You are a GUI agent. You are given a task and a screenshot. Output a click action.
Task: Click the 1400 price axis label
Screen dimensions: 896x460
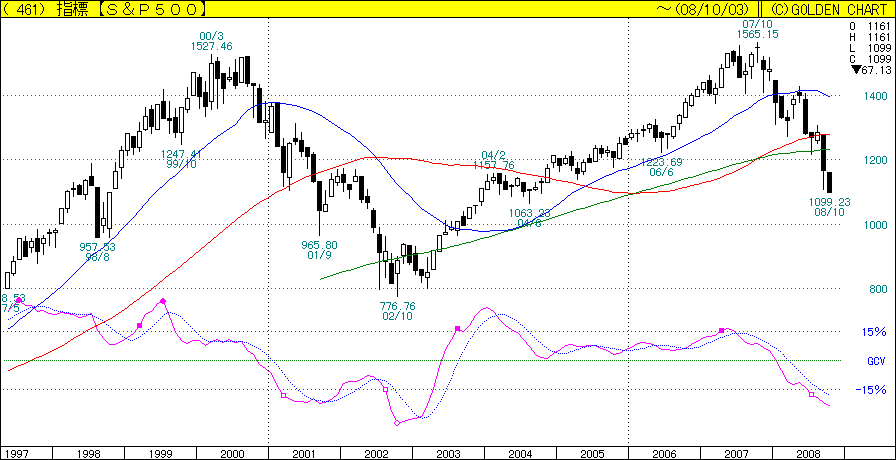click(874, 96)
